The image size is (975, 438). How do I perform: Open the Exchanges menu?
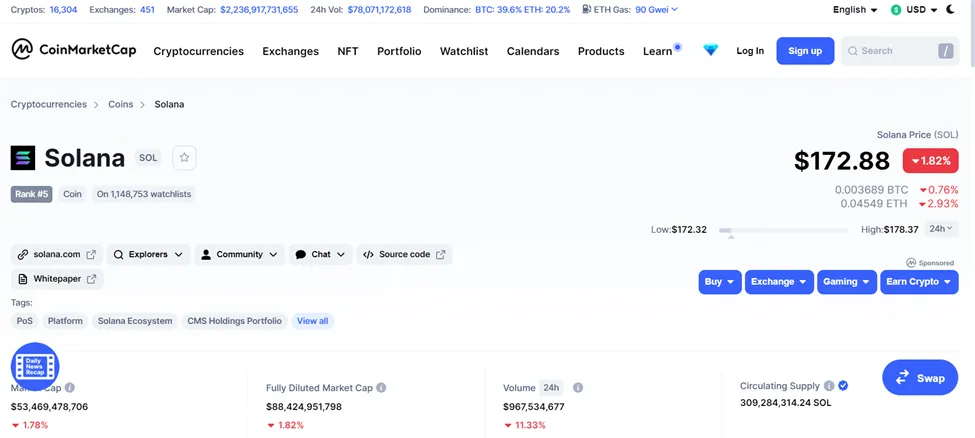pyautogui.click(x=290, y=51)
